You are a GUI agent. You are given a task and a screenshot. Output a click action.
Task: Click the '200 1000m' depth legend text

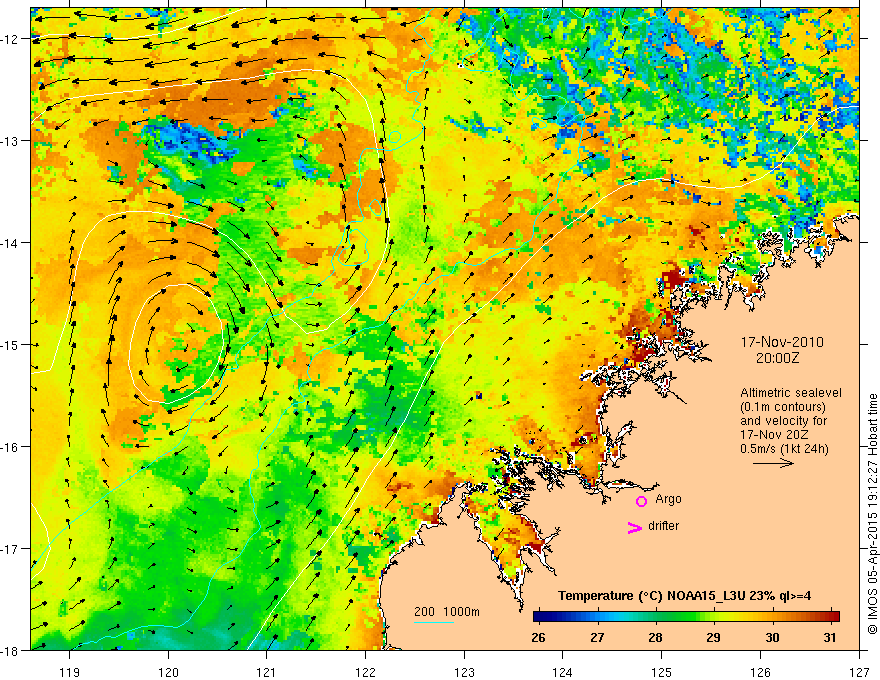tap(447, 612)
